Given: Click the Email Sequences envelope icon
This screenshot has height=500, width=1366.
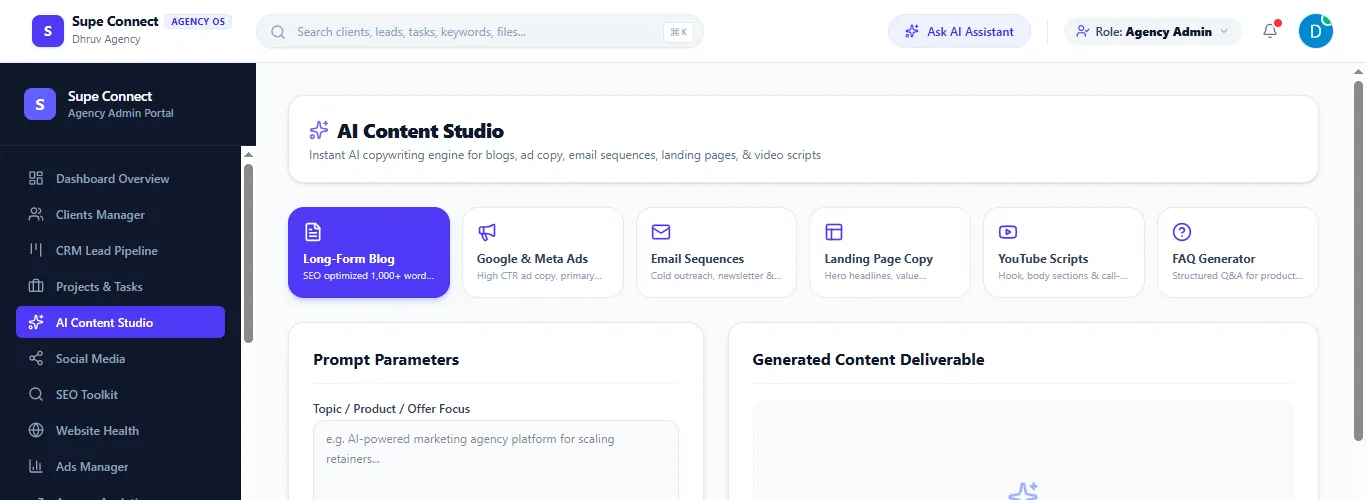Looking at the screenshot, I should [x=661, y=232].
